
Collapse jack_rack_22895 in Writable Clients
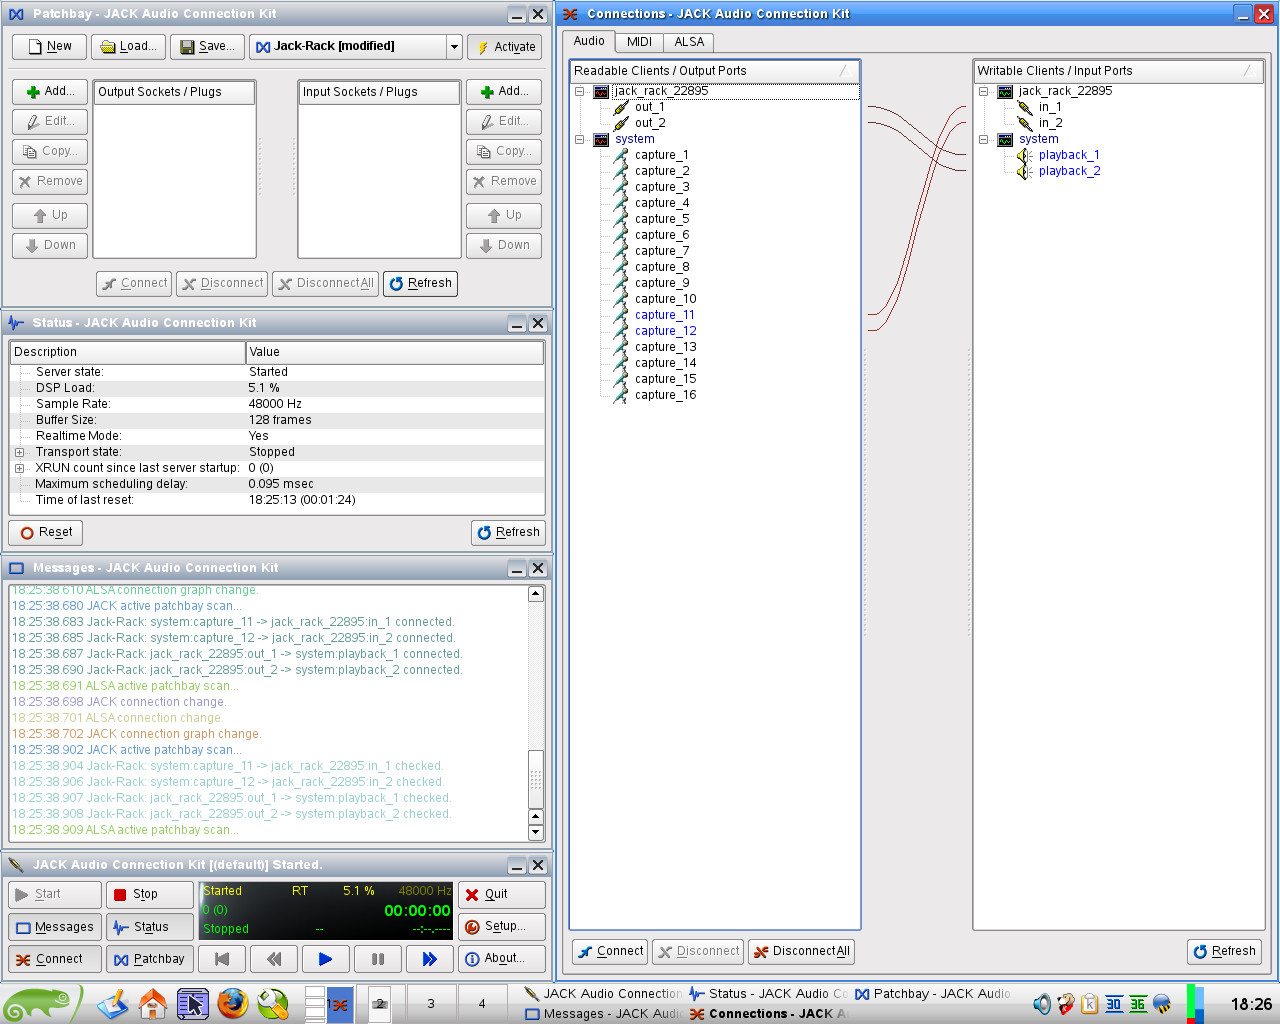click(x=983, y=91)
